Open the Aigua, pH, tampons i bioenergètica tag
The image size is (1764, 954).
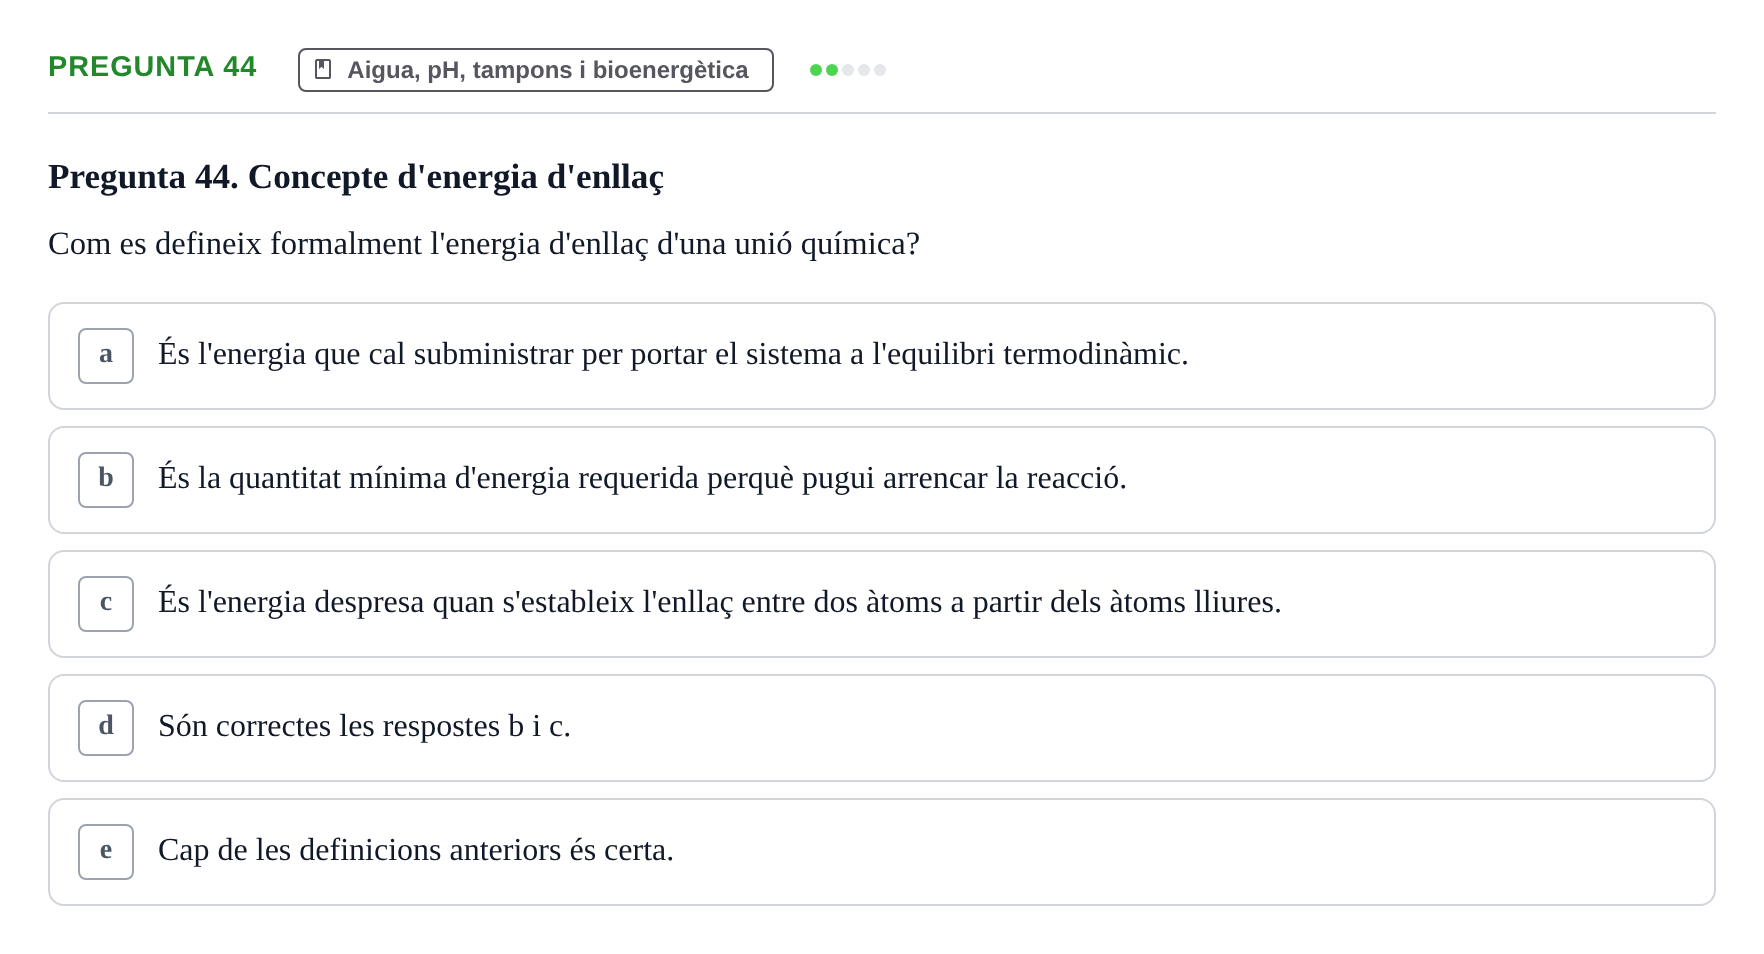click(536, 70)
